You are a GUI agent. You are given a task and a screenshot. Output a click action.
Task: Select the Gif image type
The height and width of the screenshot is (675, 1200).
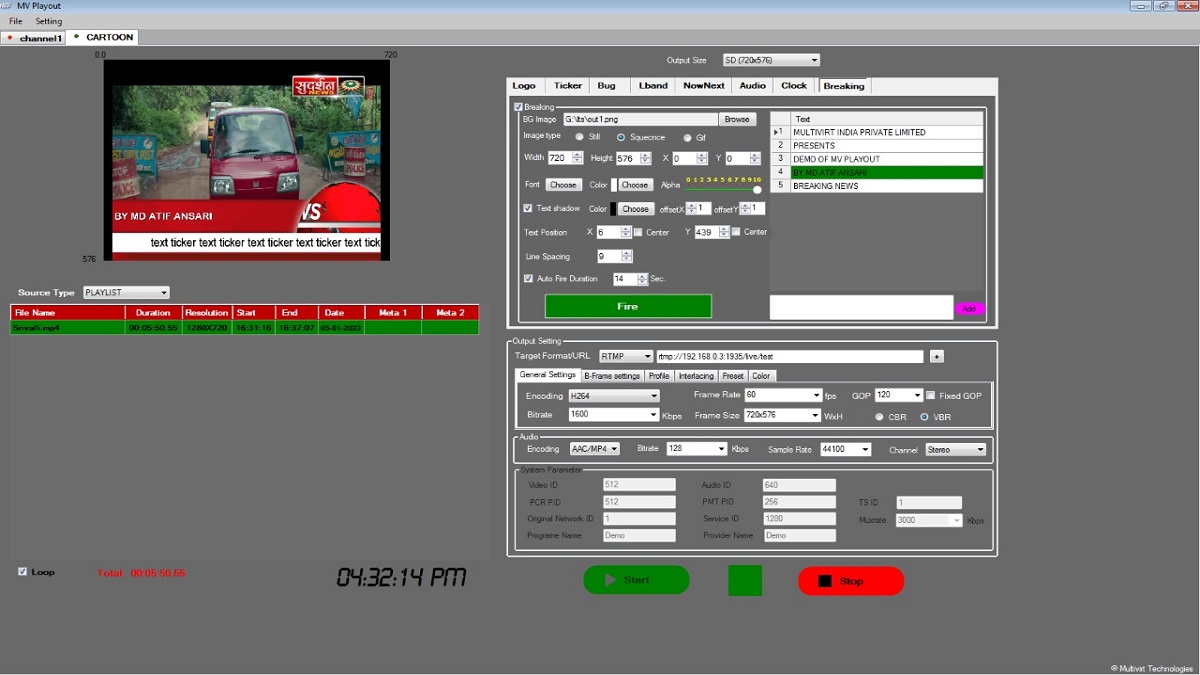[x=687, y=137]
